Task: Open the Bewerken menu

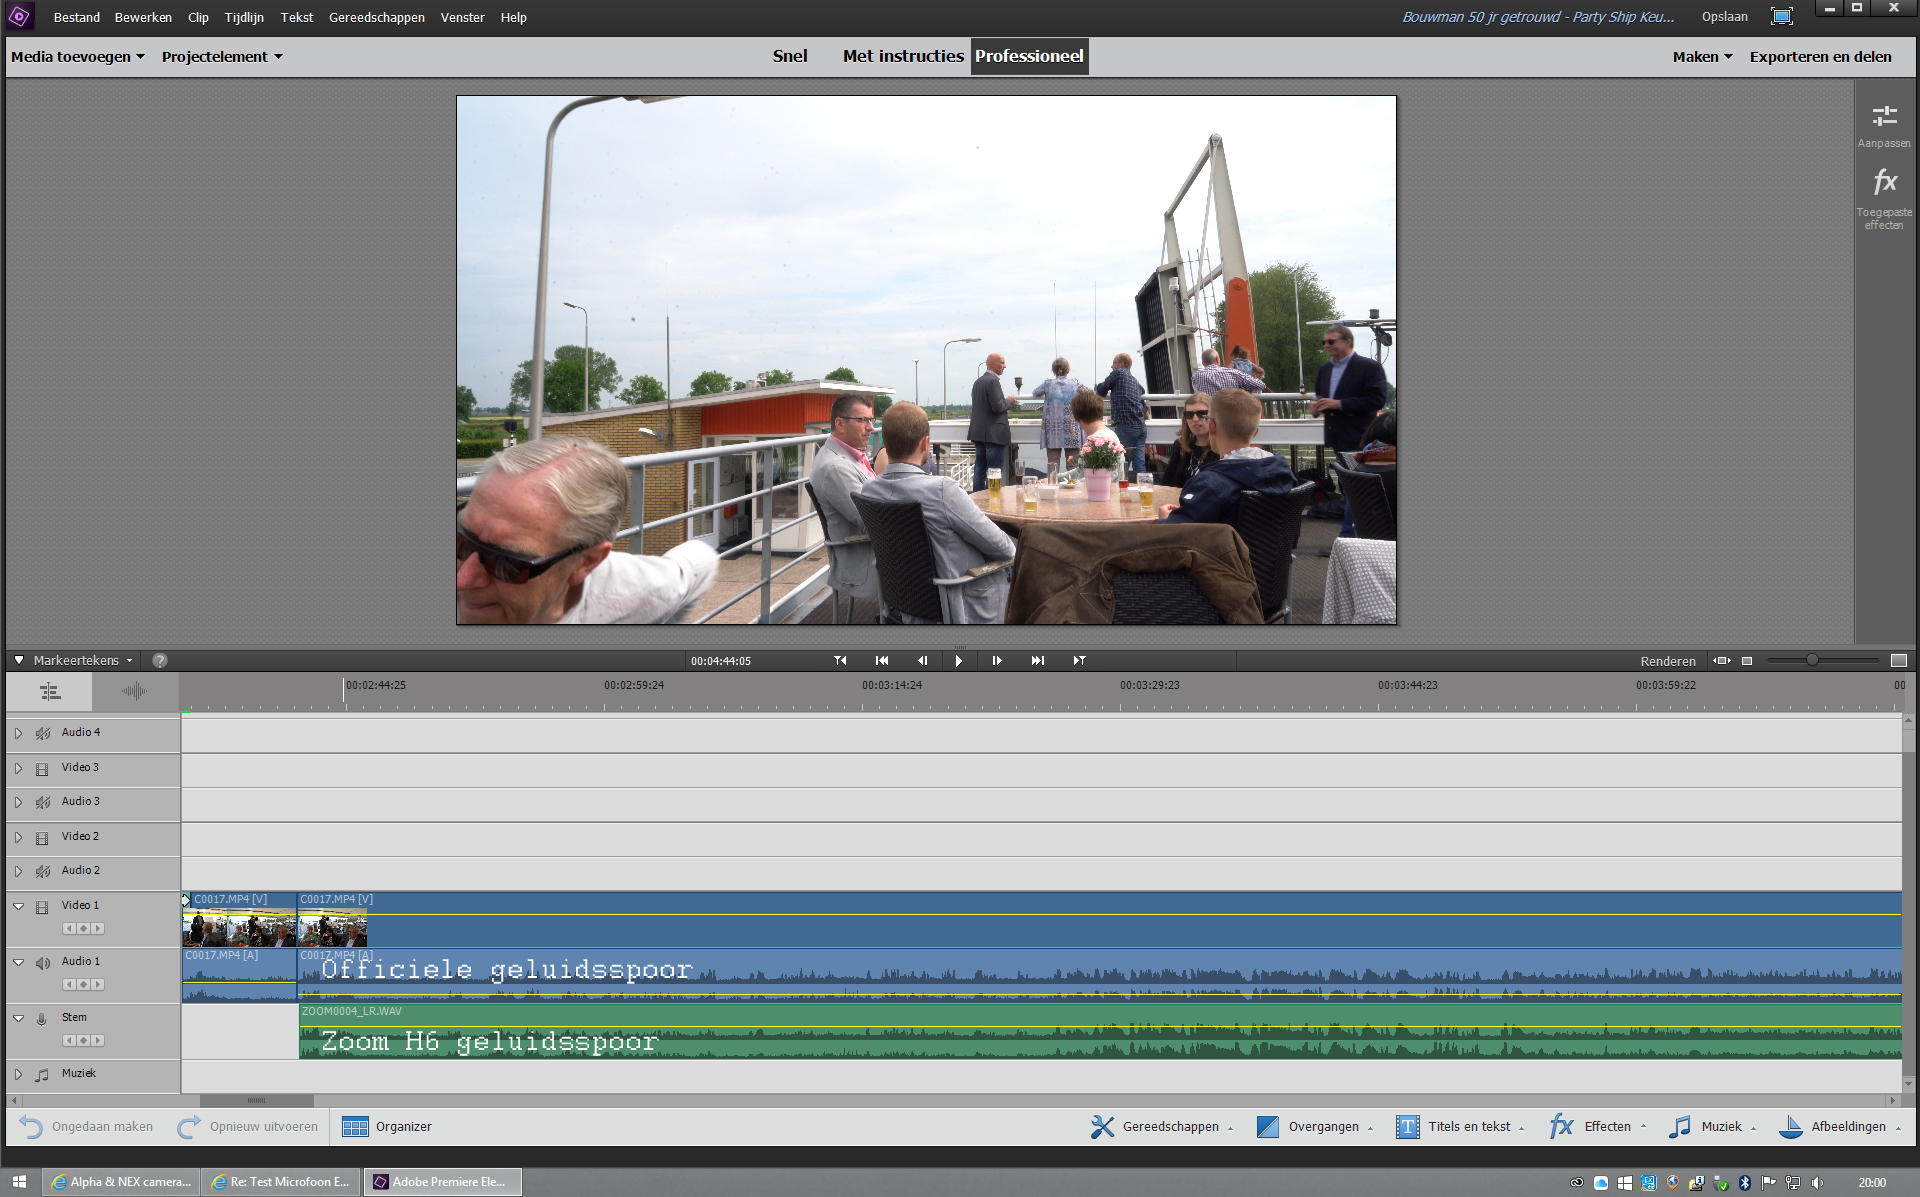Action: 143,17
